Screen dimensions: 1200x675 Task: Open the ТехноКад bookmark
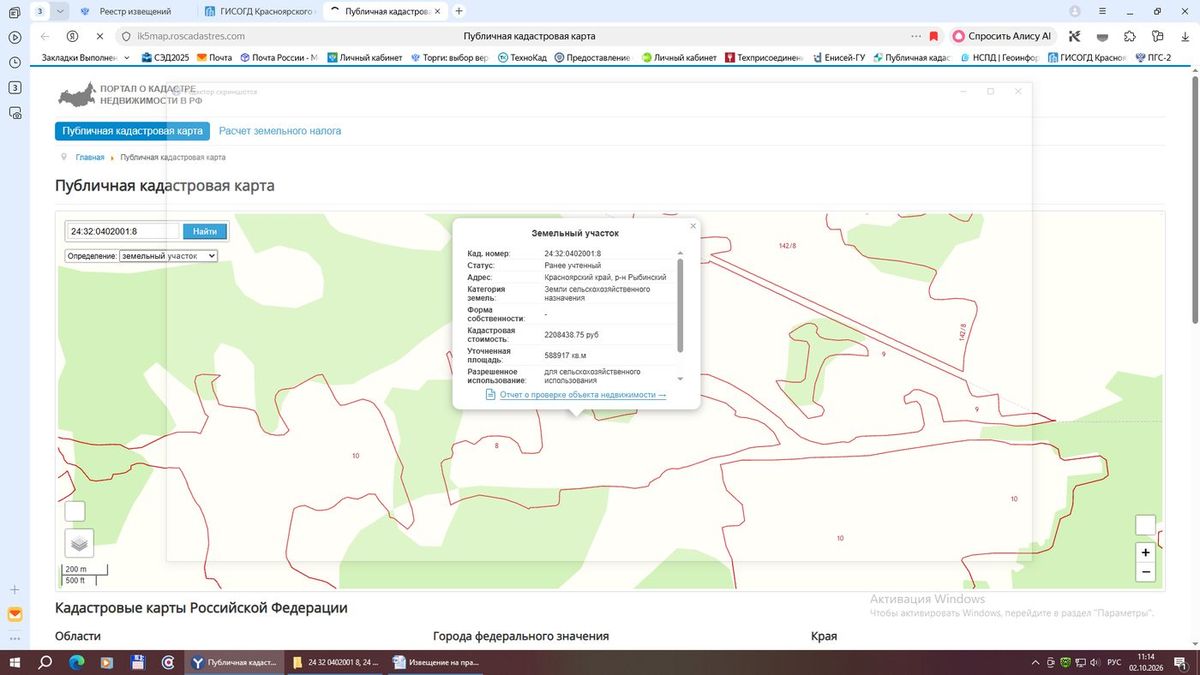tap(522, 58)
